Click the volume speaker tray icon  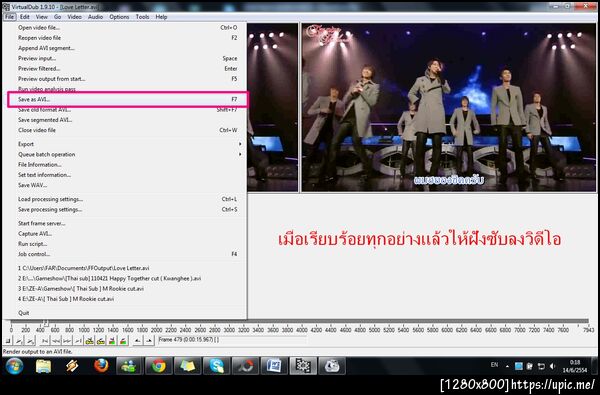tap(552, 366)
